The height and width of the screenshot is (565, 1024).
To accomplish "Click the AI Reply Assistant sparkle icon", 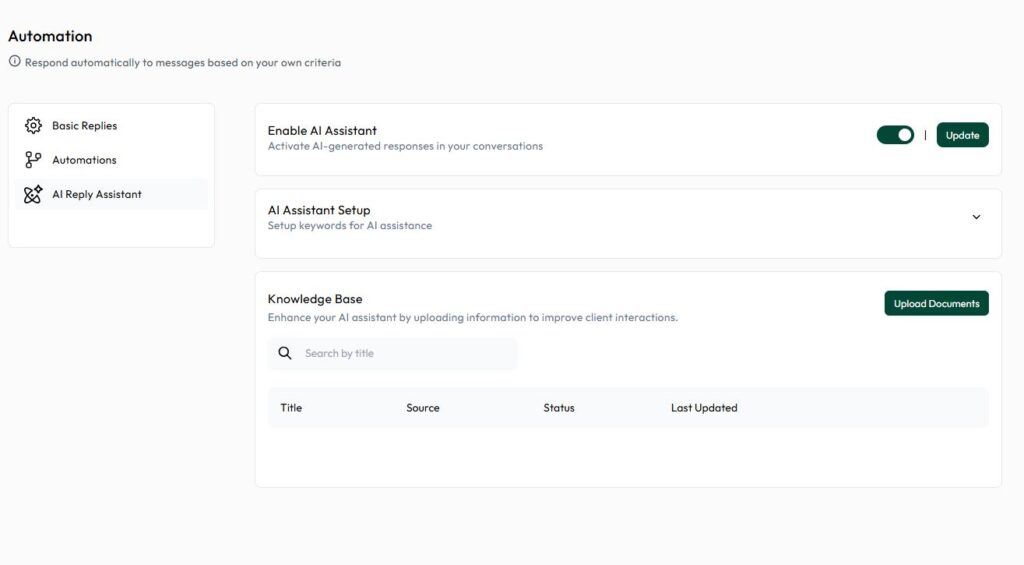I will pos(33,194).
